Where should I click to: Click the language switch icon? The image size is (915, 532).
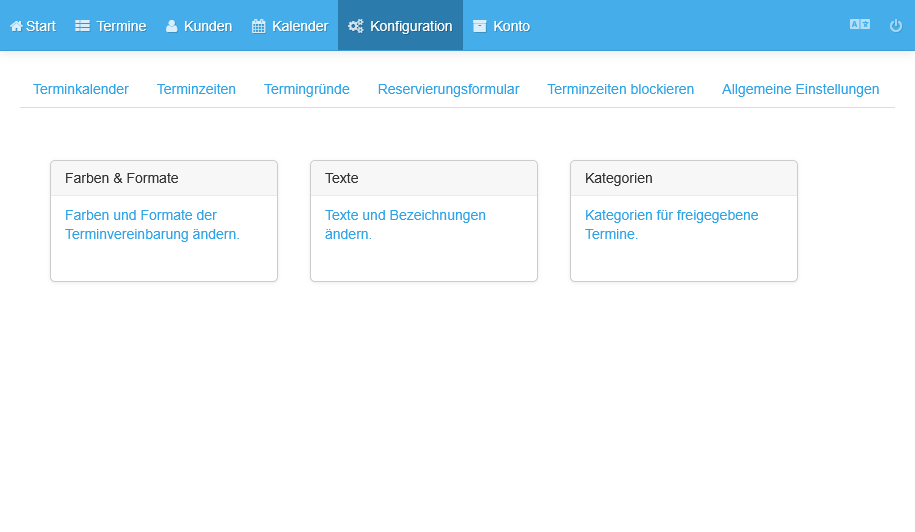pyautogui.click(x=859, y=25)
